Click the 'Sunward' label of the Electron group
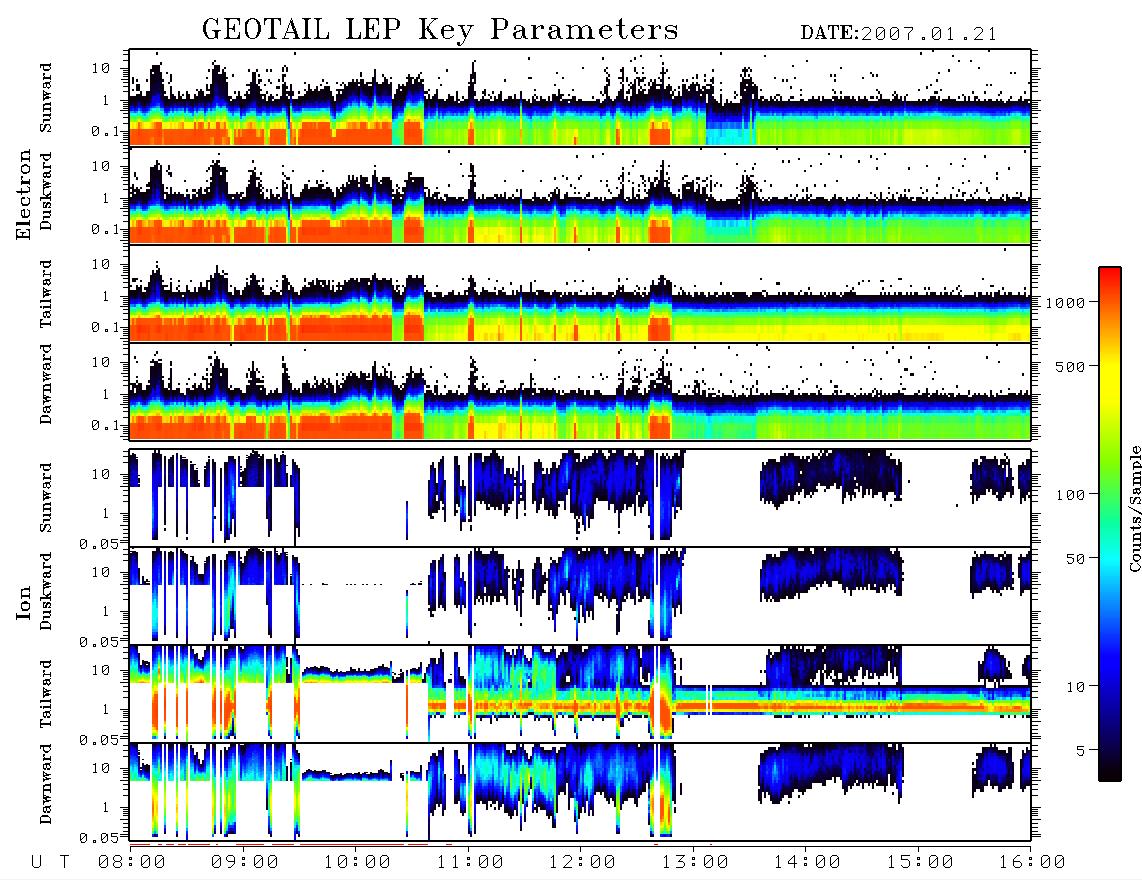This screenshot has width=1142, height=880. pos(46,98)
